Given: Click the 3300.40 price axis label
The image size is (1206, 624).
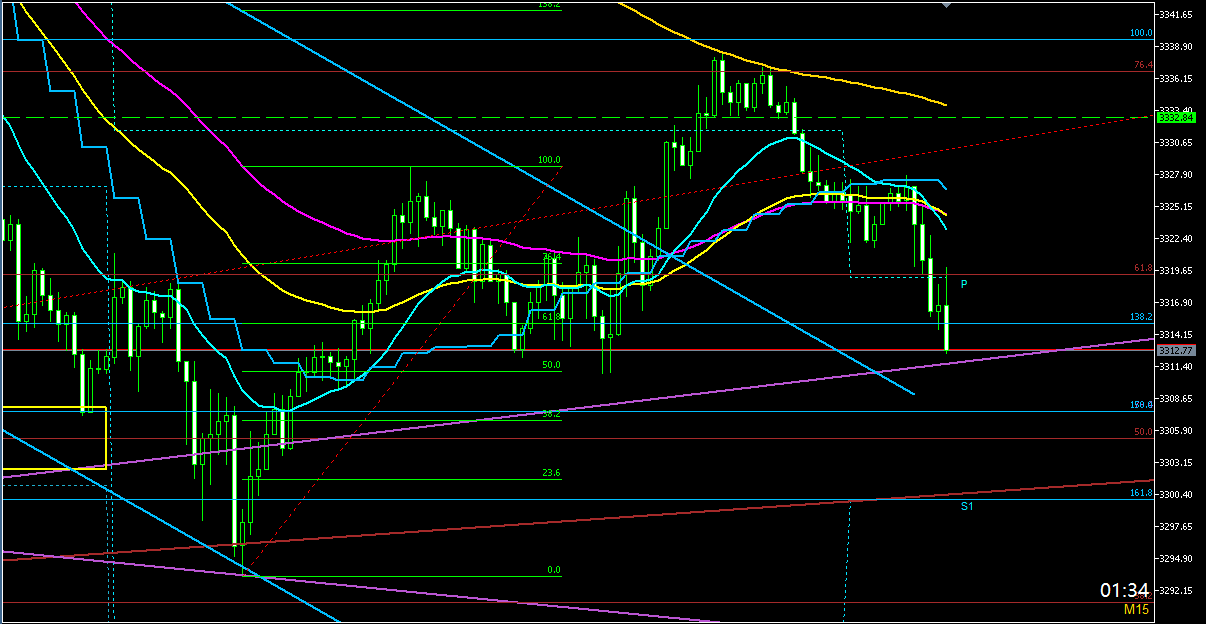Looking at the screenshot, I should (x=1177, y=495).
